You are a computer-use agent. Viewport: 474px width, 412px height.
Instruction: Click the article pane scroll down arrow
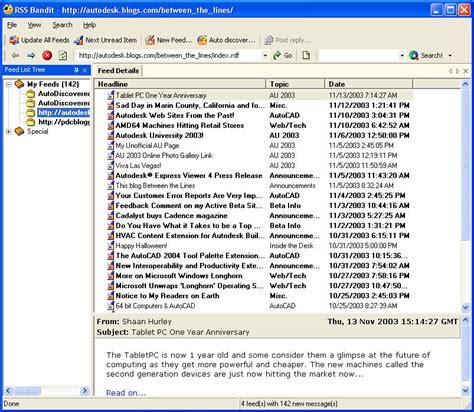[x=466, y=390]
